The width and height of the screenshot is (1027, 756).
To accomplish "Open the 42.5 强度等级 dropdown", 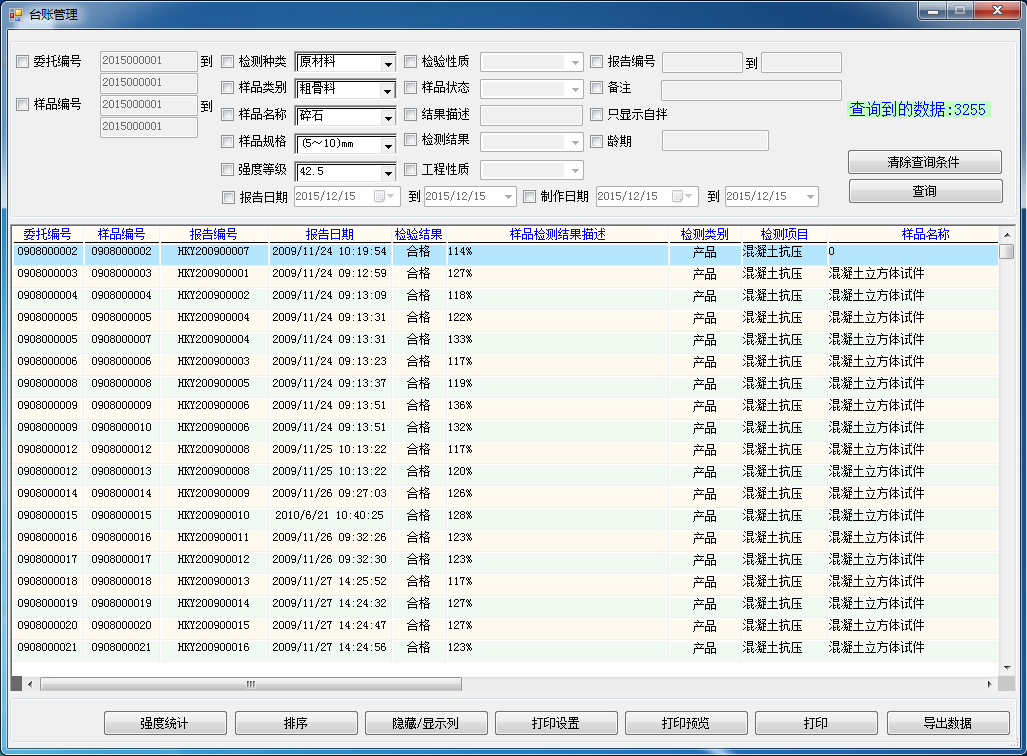I will 387,172.
